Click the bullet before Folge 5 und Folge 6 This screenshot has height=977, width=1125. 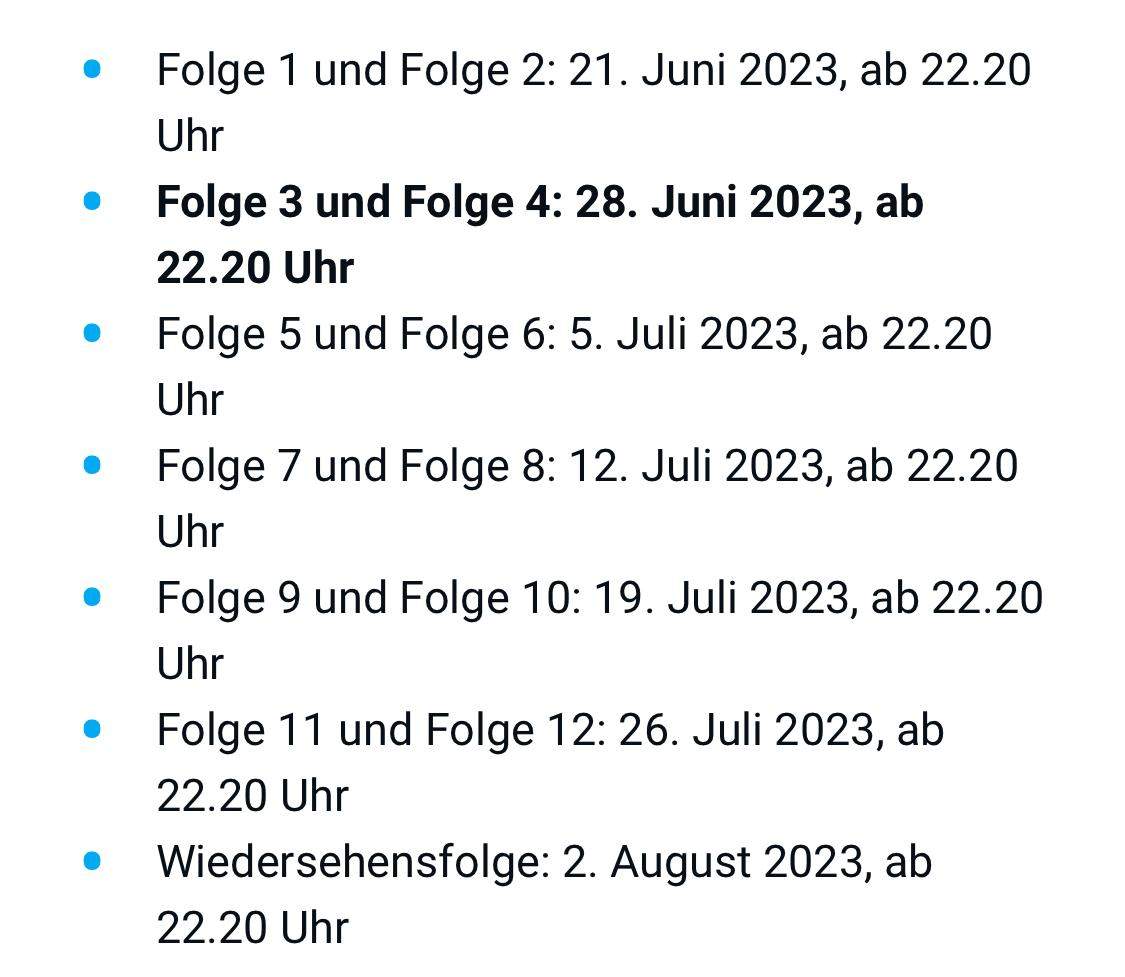pyautogui.click(x=93, y=333)
